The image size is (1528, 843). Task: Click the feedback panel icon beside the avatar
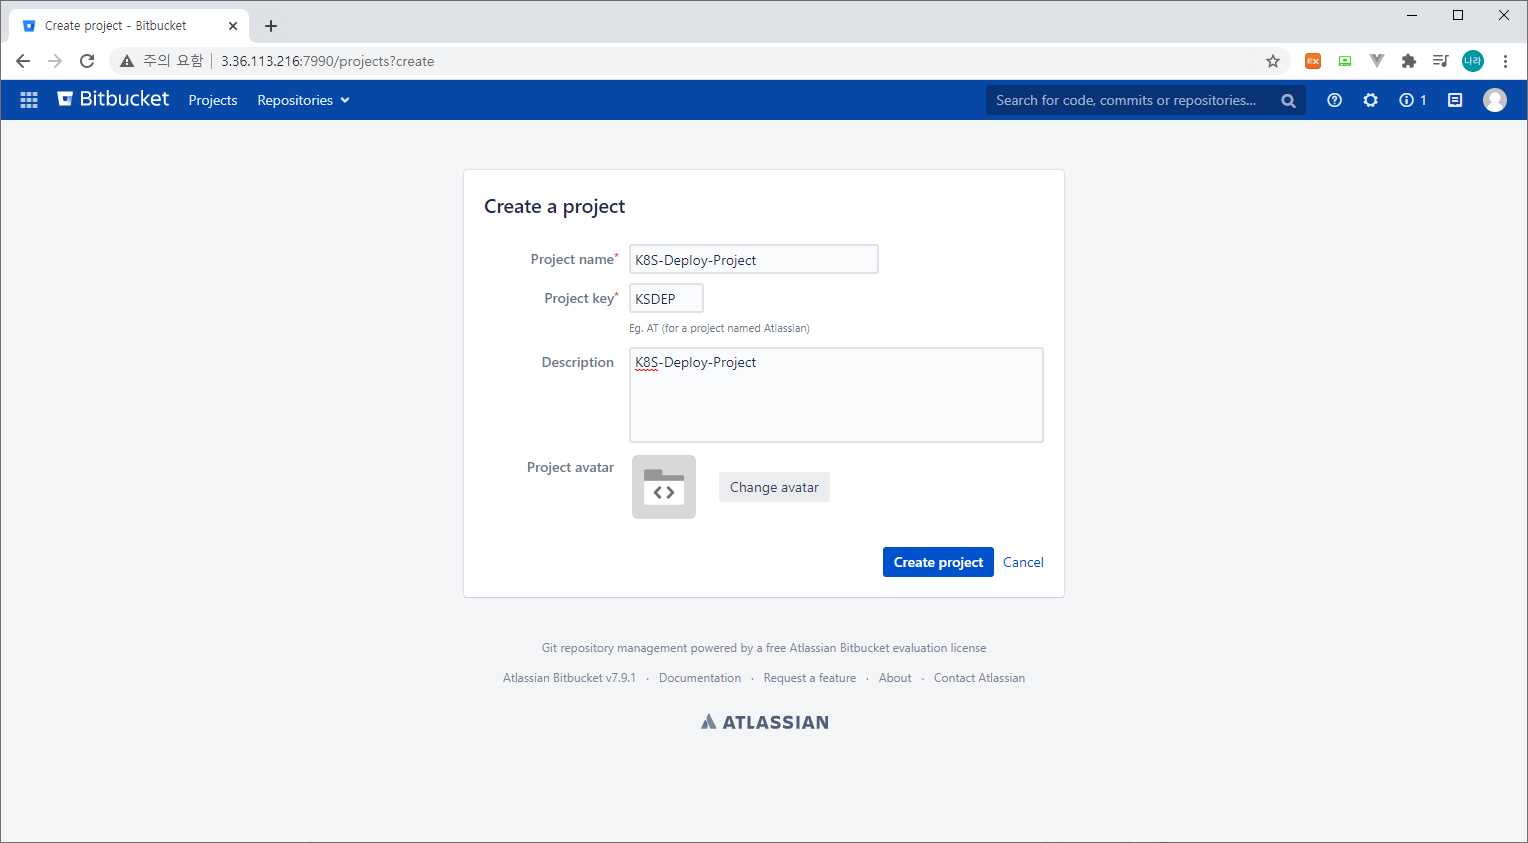pyautogui.click(x=1455, y=100)
